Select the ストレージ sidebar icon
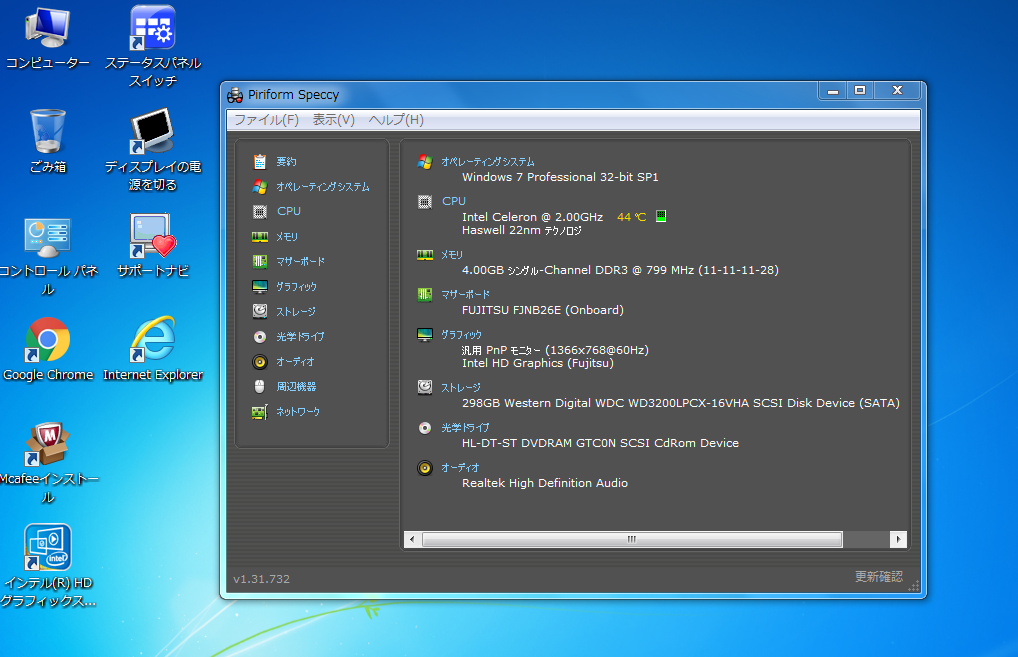The width and height of the screenshot is (1018, 657). click(260, 311)
